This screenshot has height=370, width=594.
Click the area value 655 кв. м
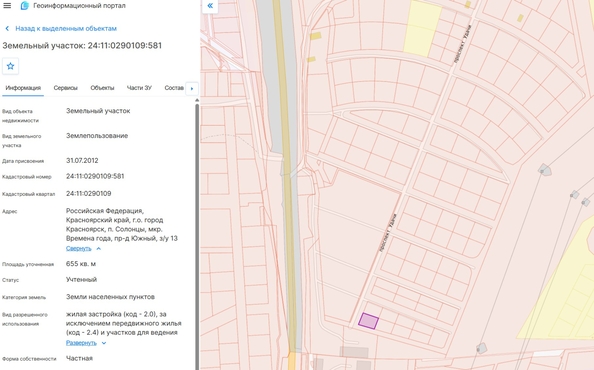click(81, 264)
